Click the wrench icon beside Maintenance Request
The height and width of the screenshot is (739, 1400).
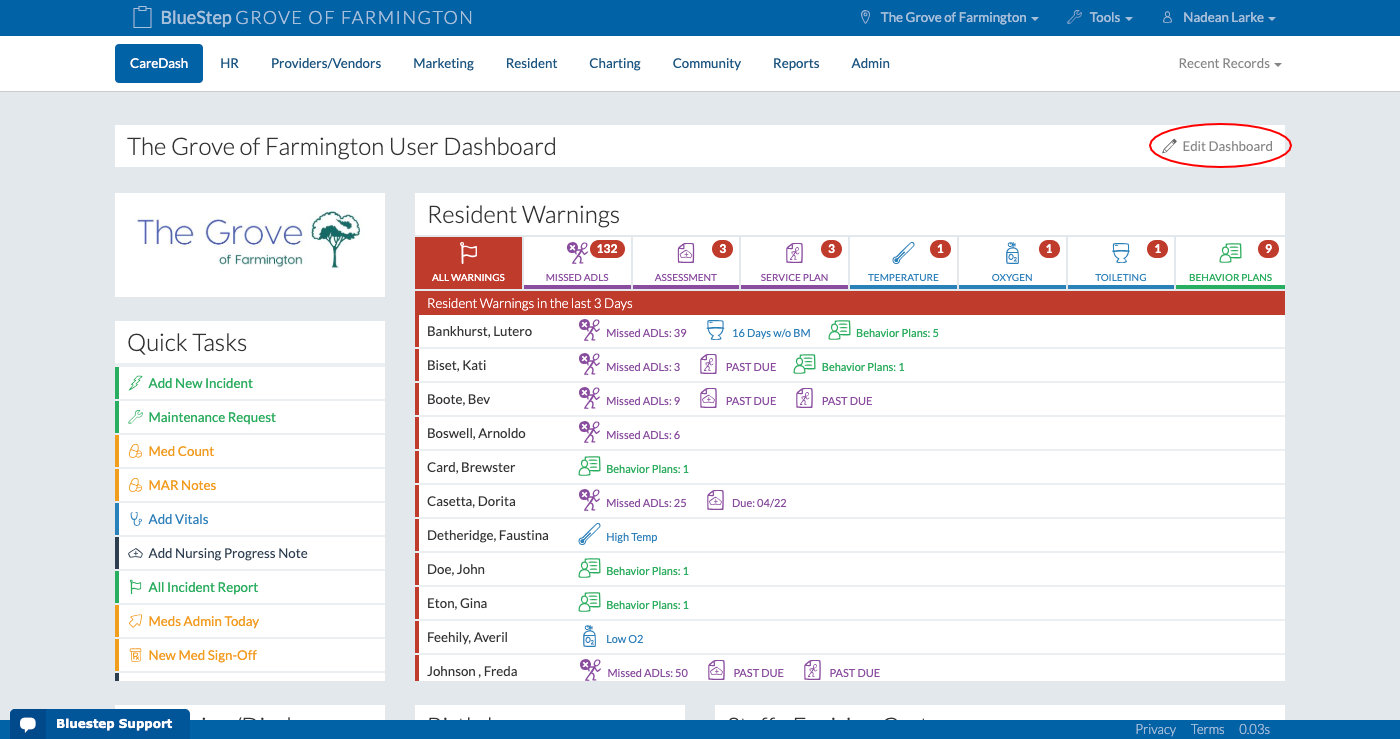click(x=136, y=417)
